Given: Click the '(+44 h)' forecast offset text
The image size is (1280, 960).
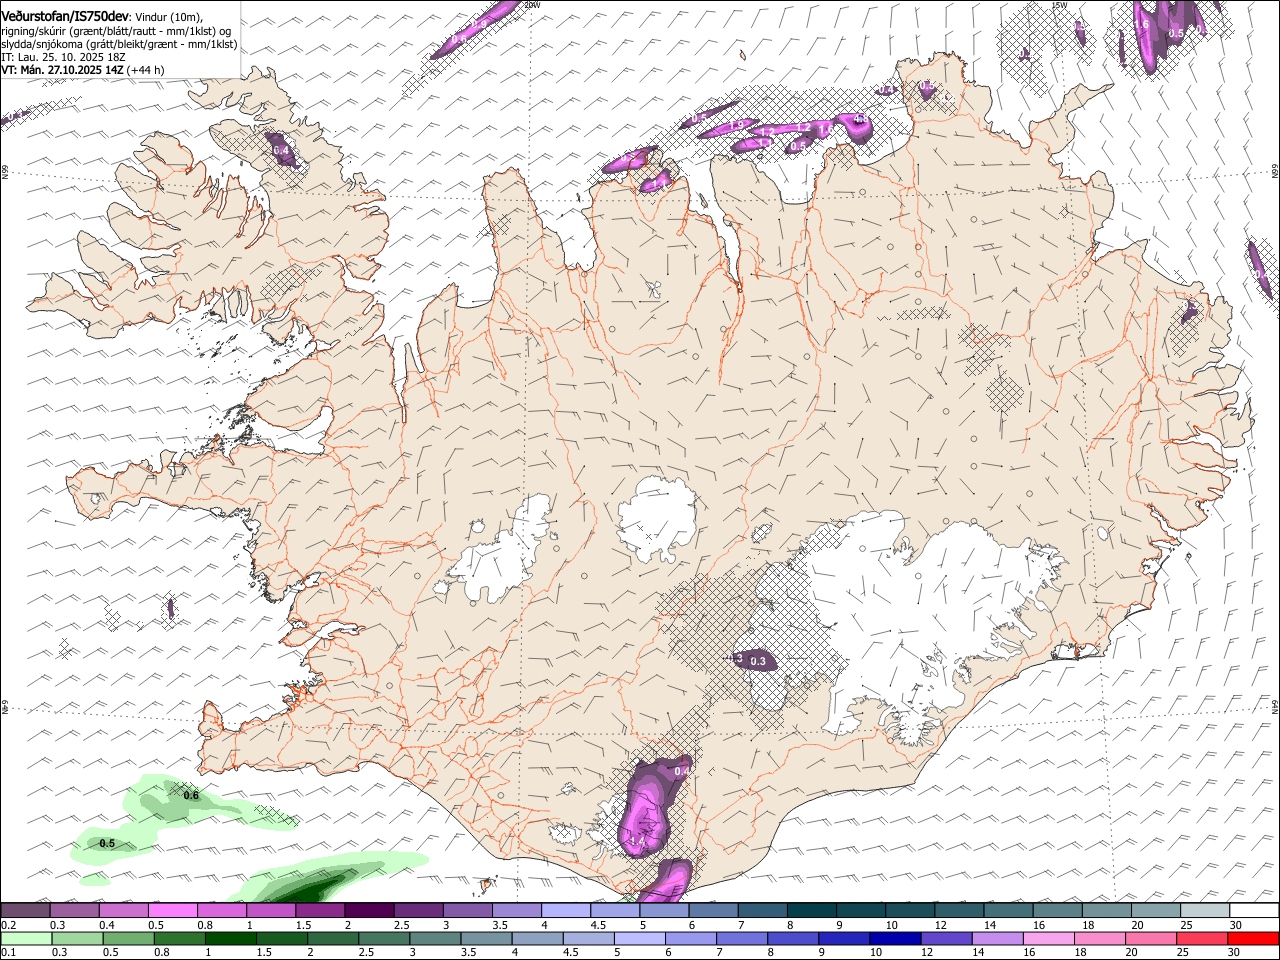Looking at the screenshot, I should coord(146,70).
